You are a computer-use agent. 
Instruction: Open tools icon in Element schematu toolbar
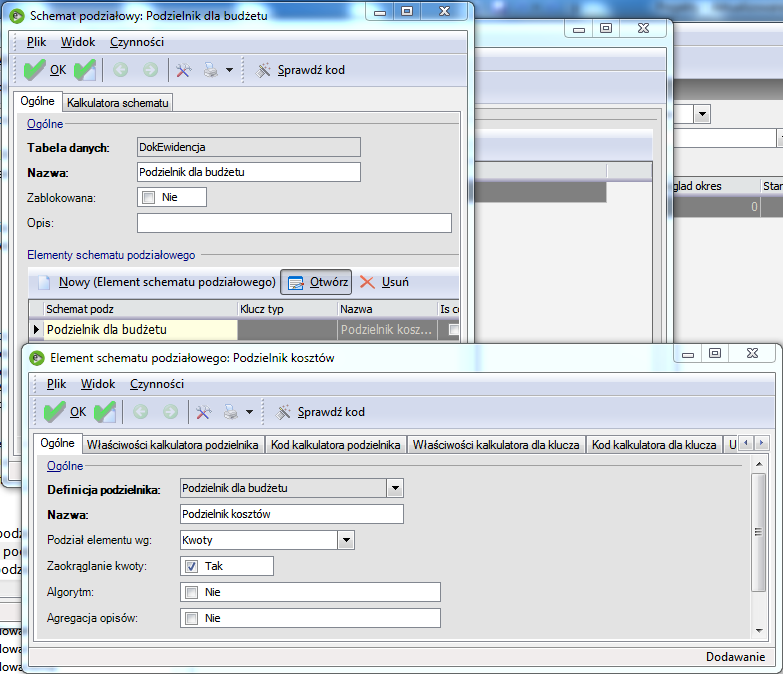(204, 412)
